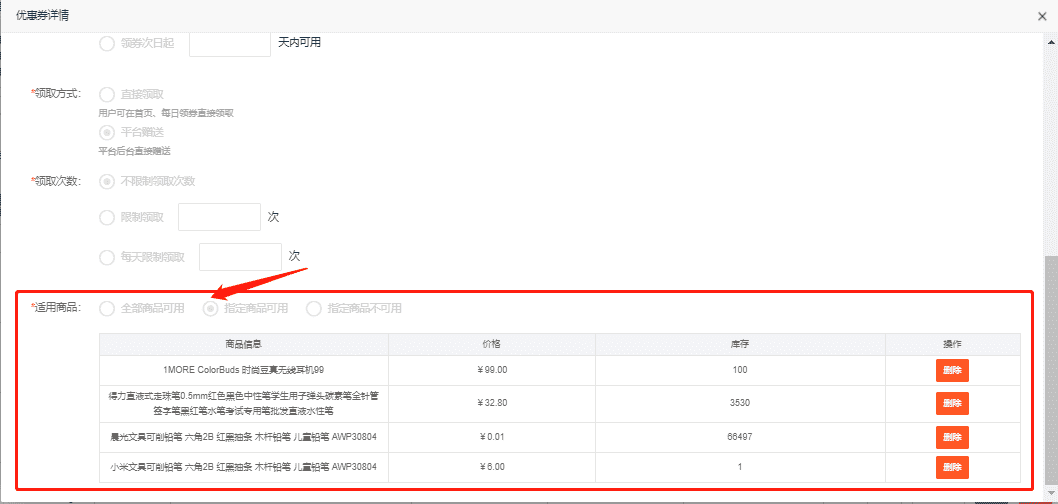1058x504 pixels.
Task: Click the 库存 column header
Action: [x=740, y=344]
